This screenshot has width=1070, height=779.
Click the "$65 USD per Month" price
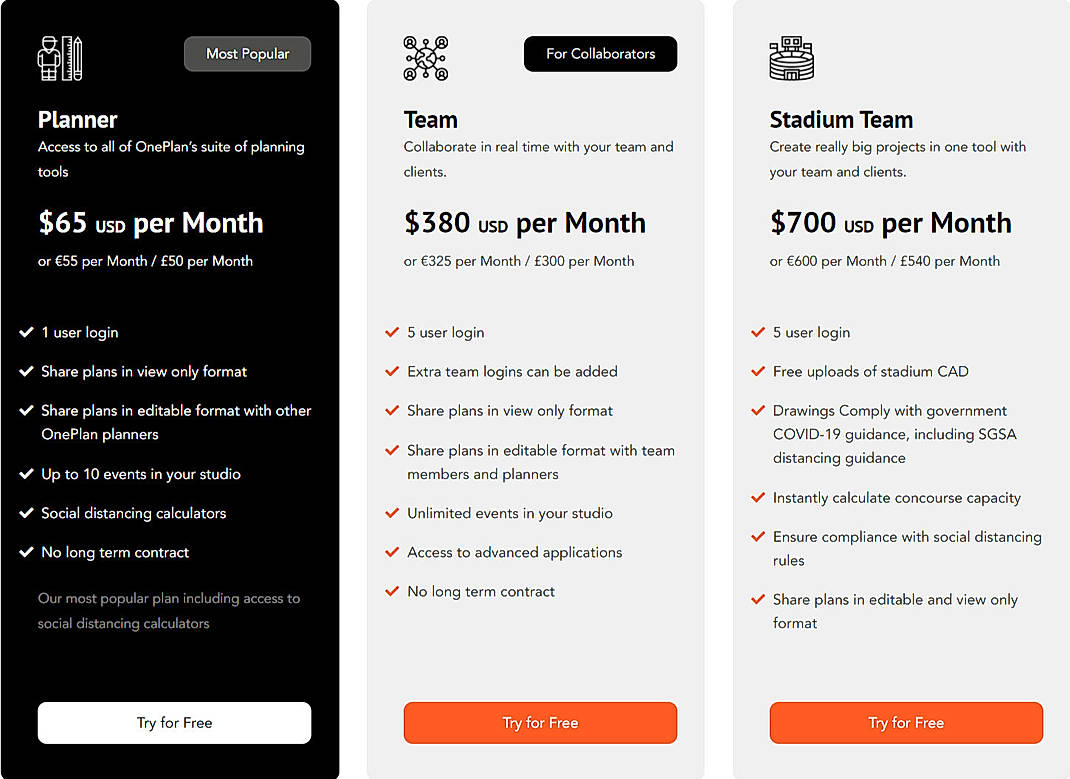150,222
